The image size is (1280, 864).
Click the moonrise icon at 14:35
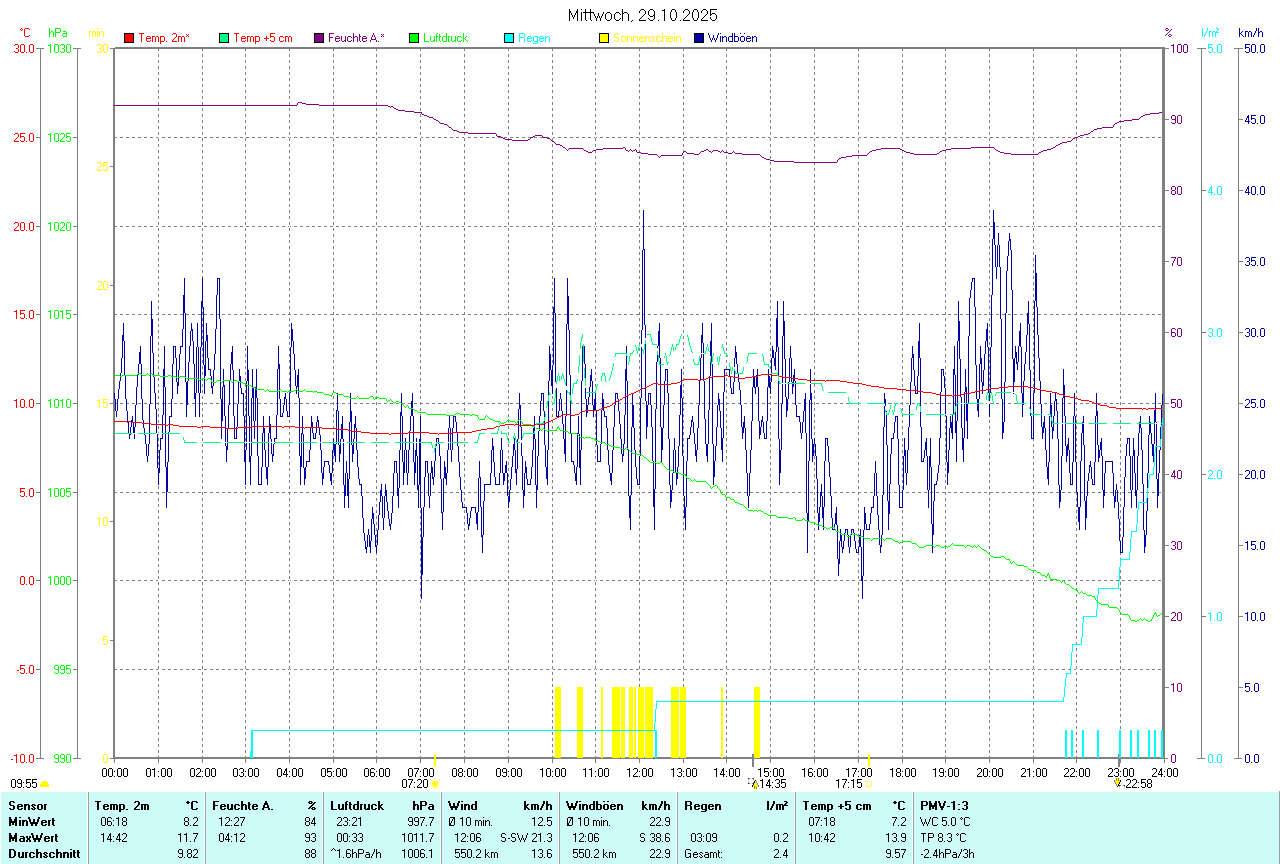tap(753, 784)
